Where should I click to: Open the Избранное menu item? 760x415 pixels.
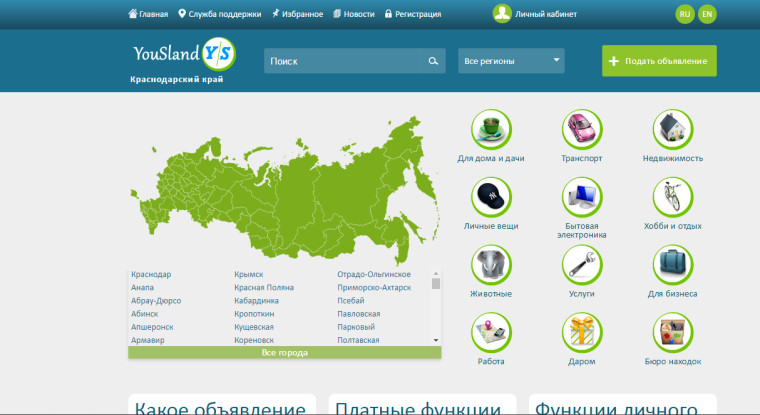tap(302, 14)
